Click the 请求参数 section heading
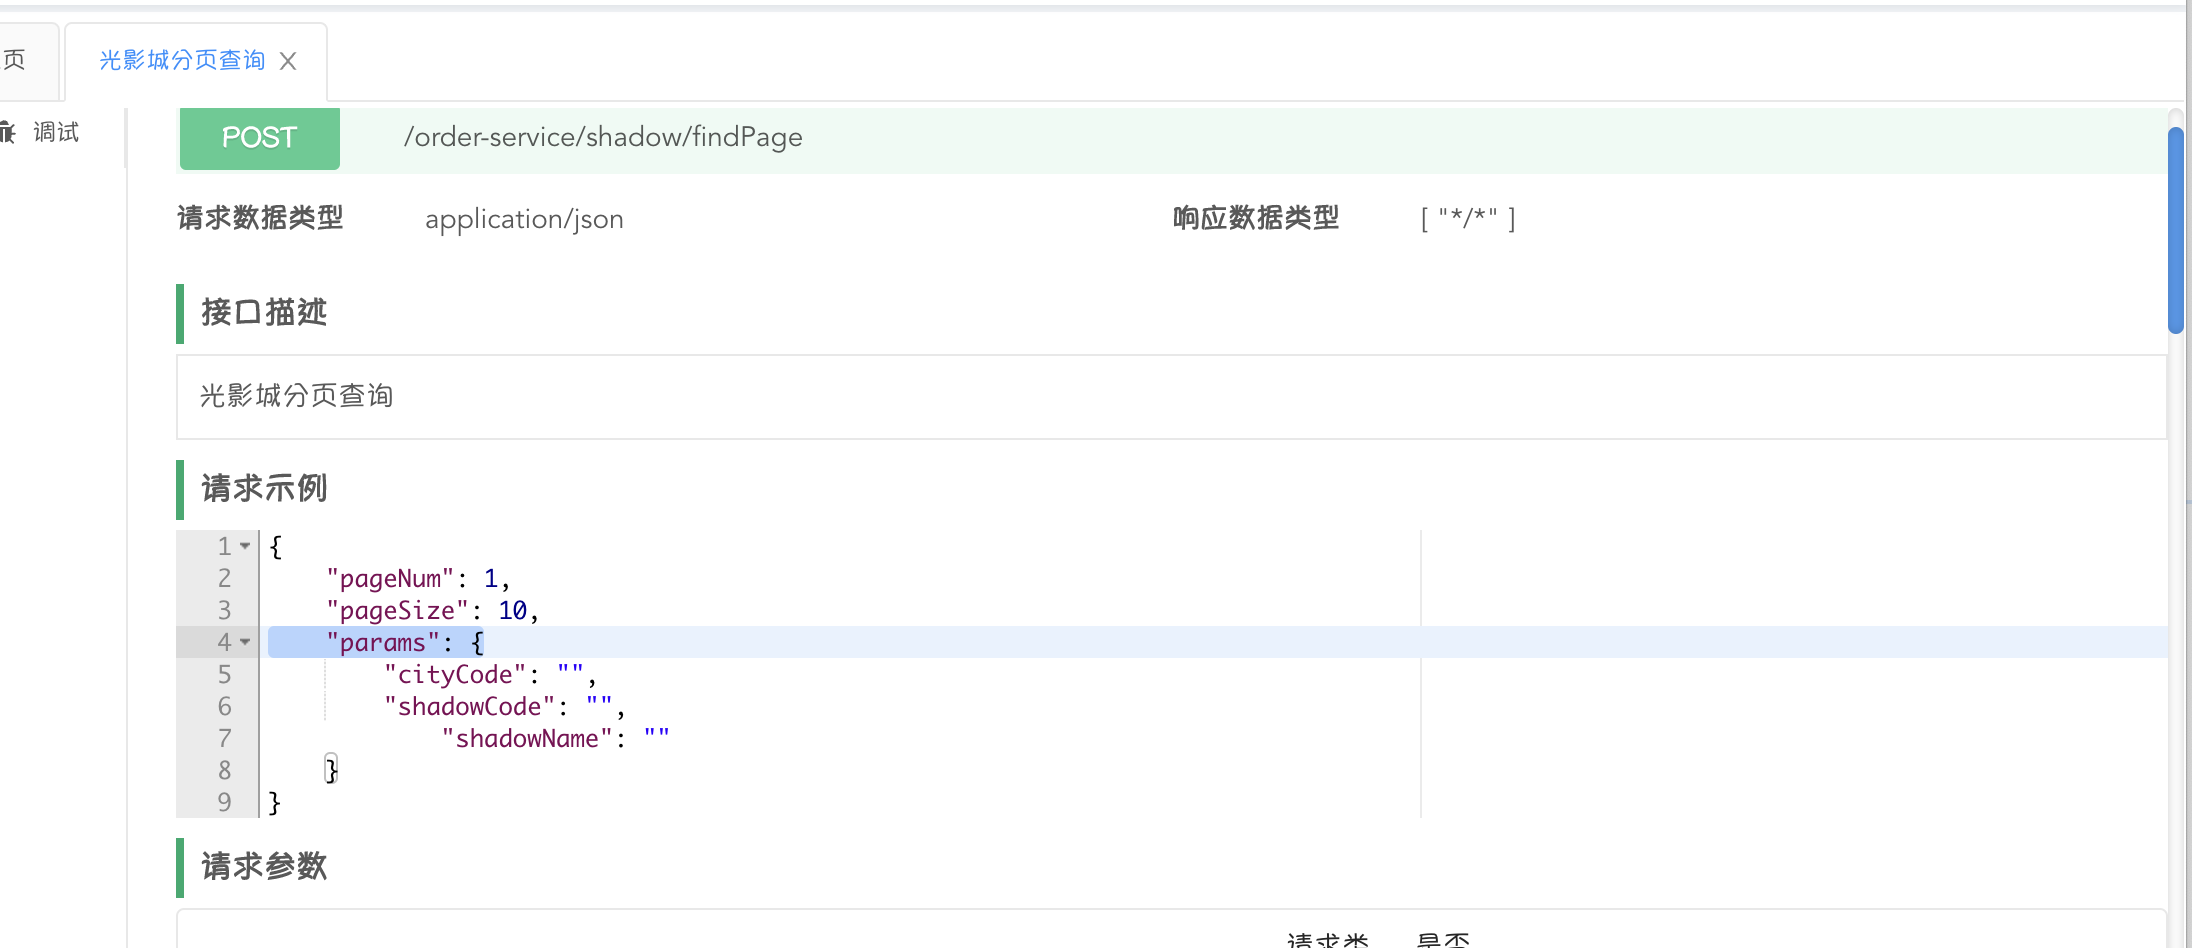Screen dimensions: 2192x948 [264, 866]
